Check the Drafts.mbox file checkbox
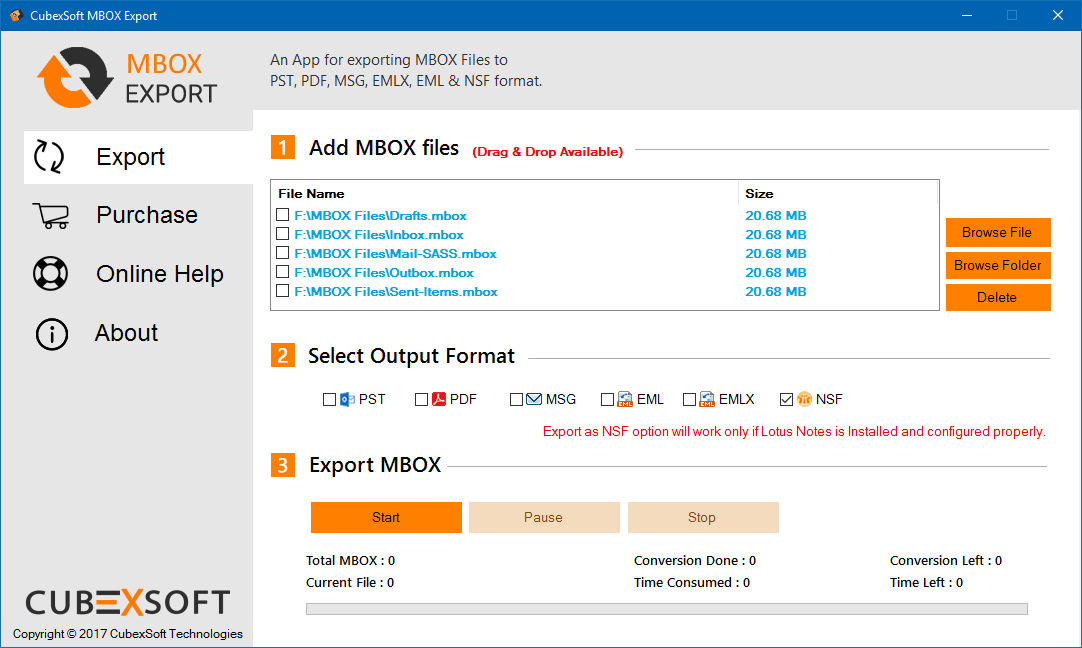Screen dimensions: 1082x648 point(282,215)
